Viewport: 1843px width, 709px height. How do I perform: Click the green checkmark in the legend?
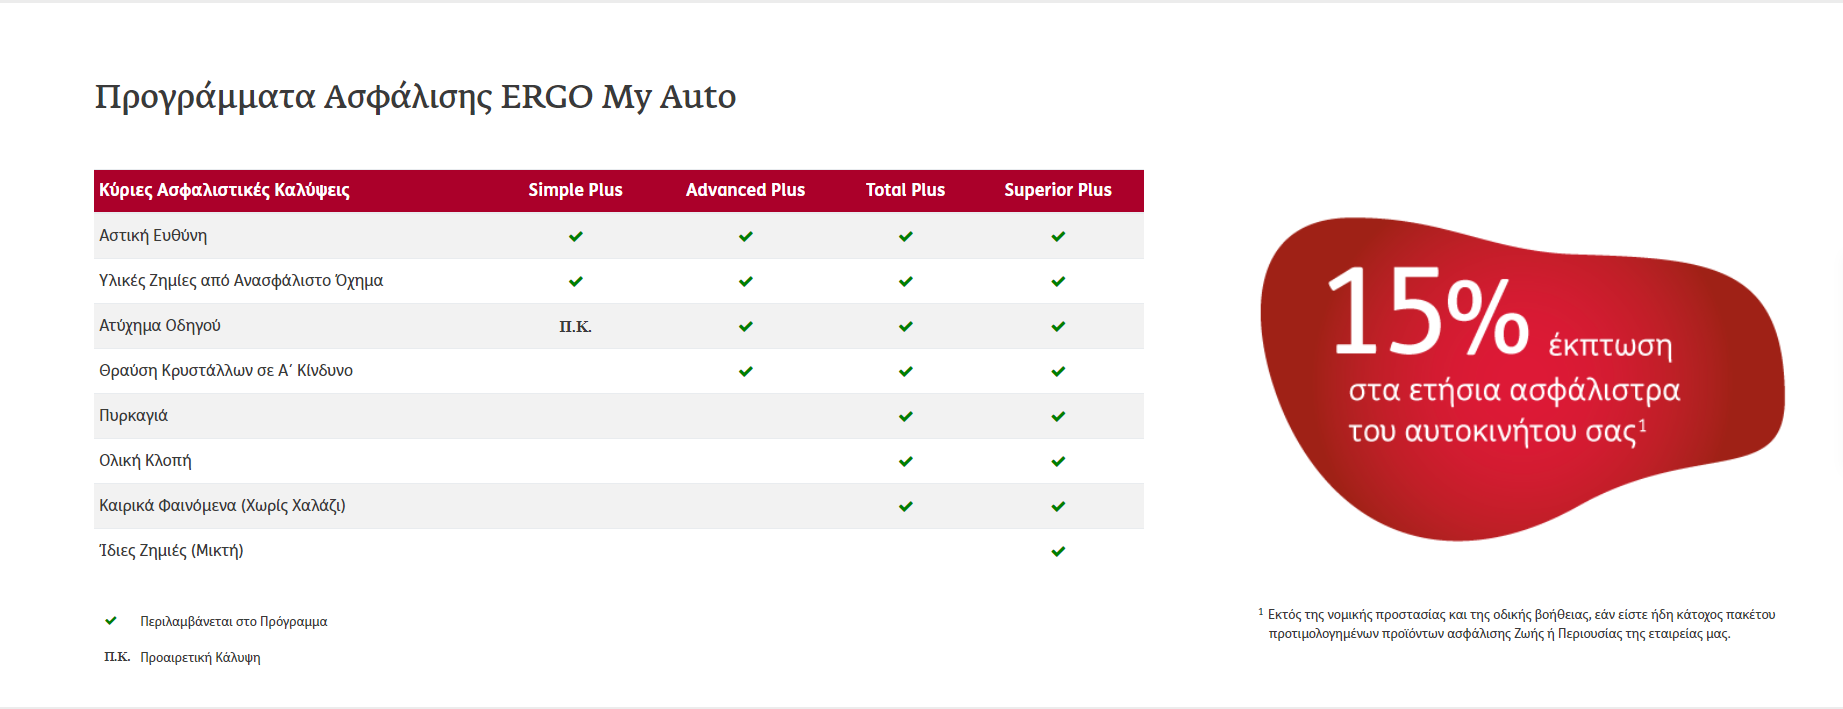click(x=111, y=621)
